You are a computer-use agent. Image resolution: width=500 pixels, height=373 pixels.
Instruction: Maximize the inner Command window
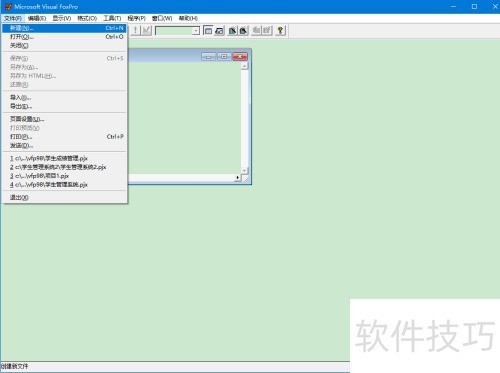pos(224,57)
